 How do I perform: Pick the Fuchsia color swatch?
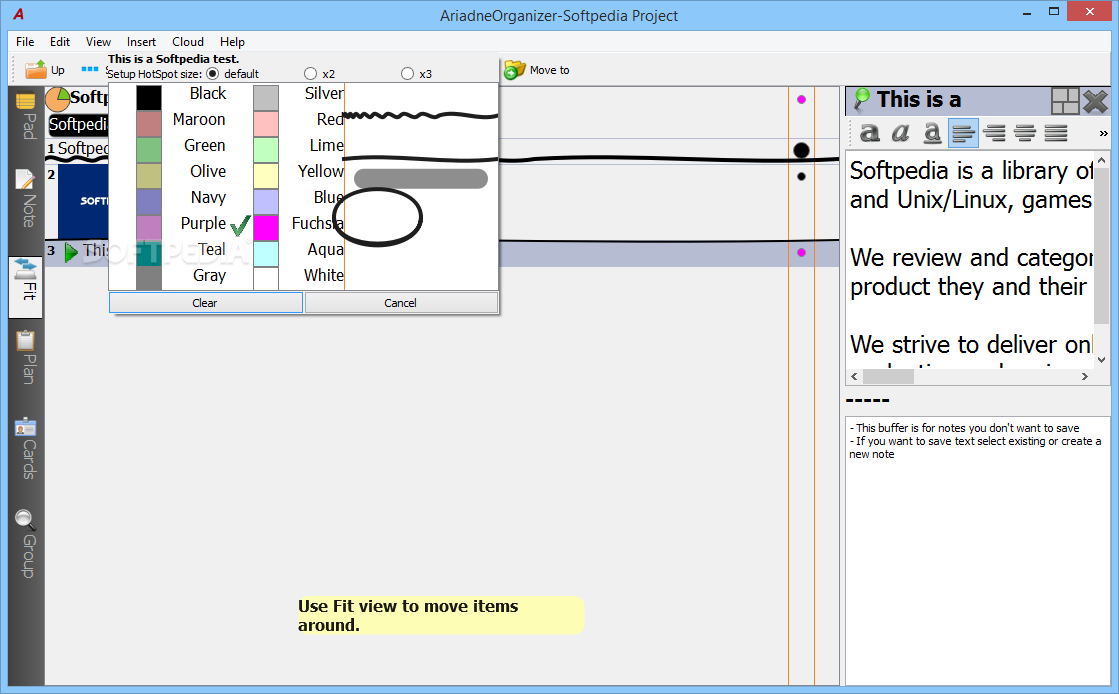266,227
